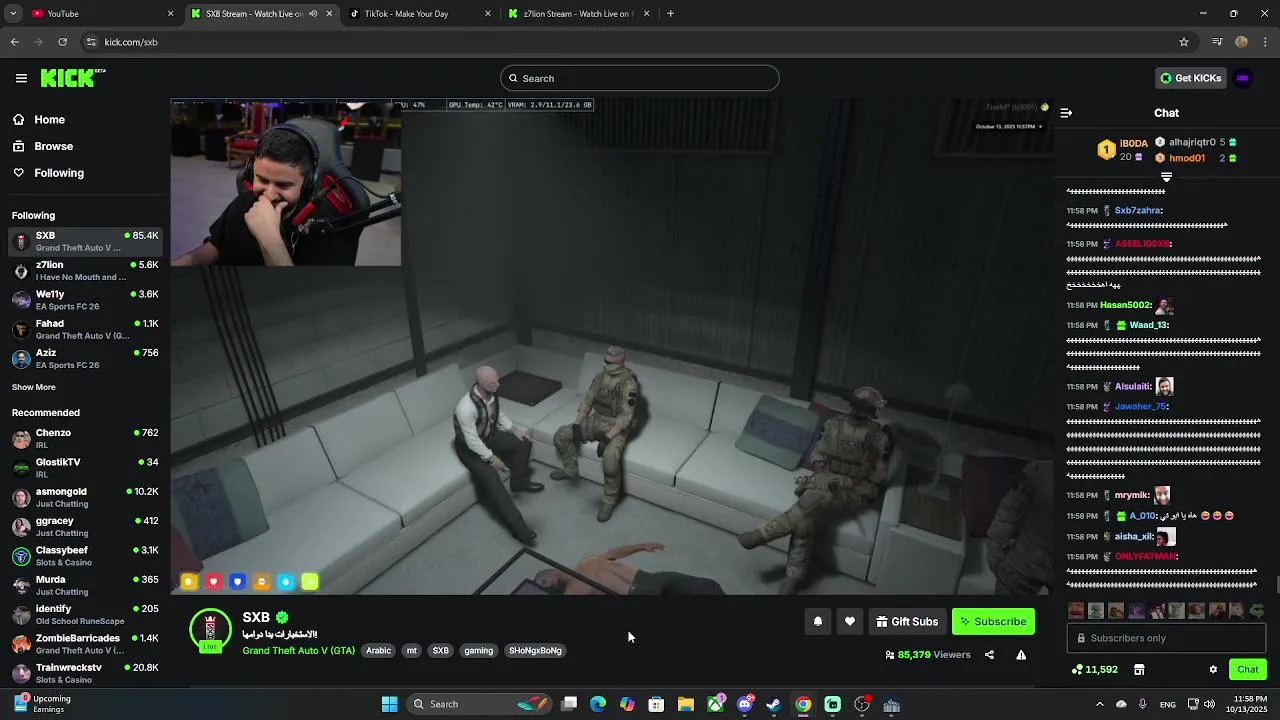Image resolution: width=1280 pixels, height=720 pixels.
Task: Click the Subscribers only chat input
Action: [x=1166, y=638]
